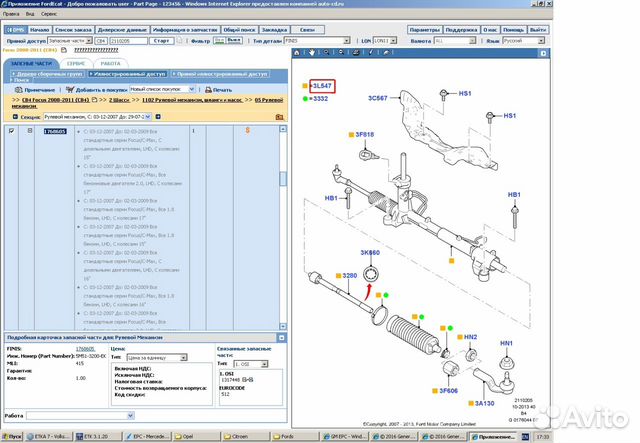The width and height of the screenshot is (640, 443).
Task: Click the folder icon at right of the section row
Action: tap(279, 117)
